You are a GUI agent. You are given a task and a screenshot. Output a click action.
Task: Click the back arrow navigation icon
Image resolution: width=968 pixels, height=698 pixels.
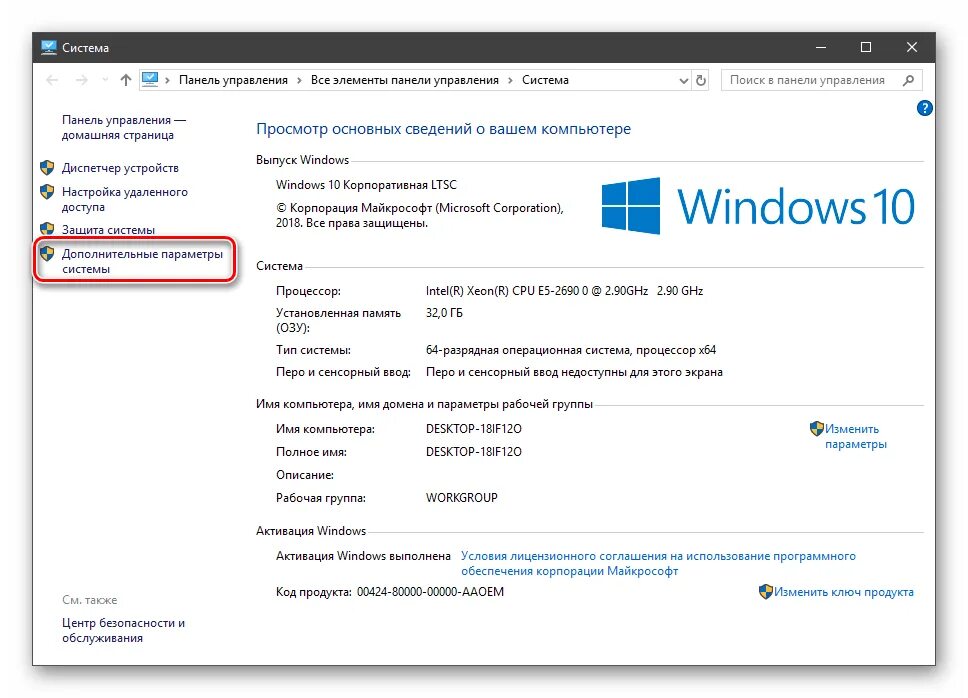tap(52, 80)
